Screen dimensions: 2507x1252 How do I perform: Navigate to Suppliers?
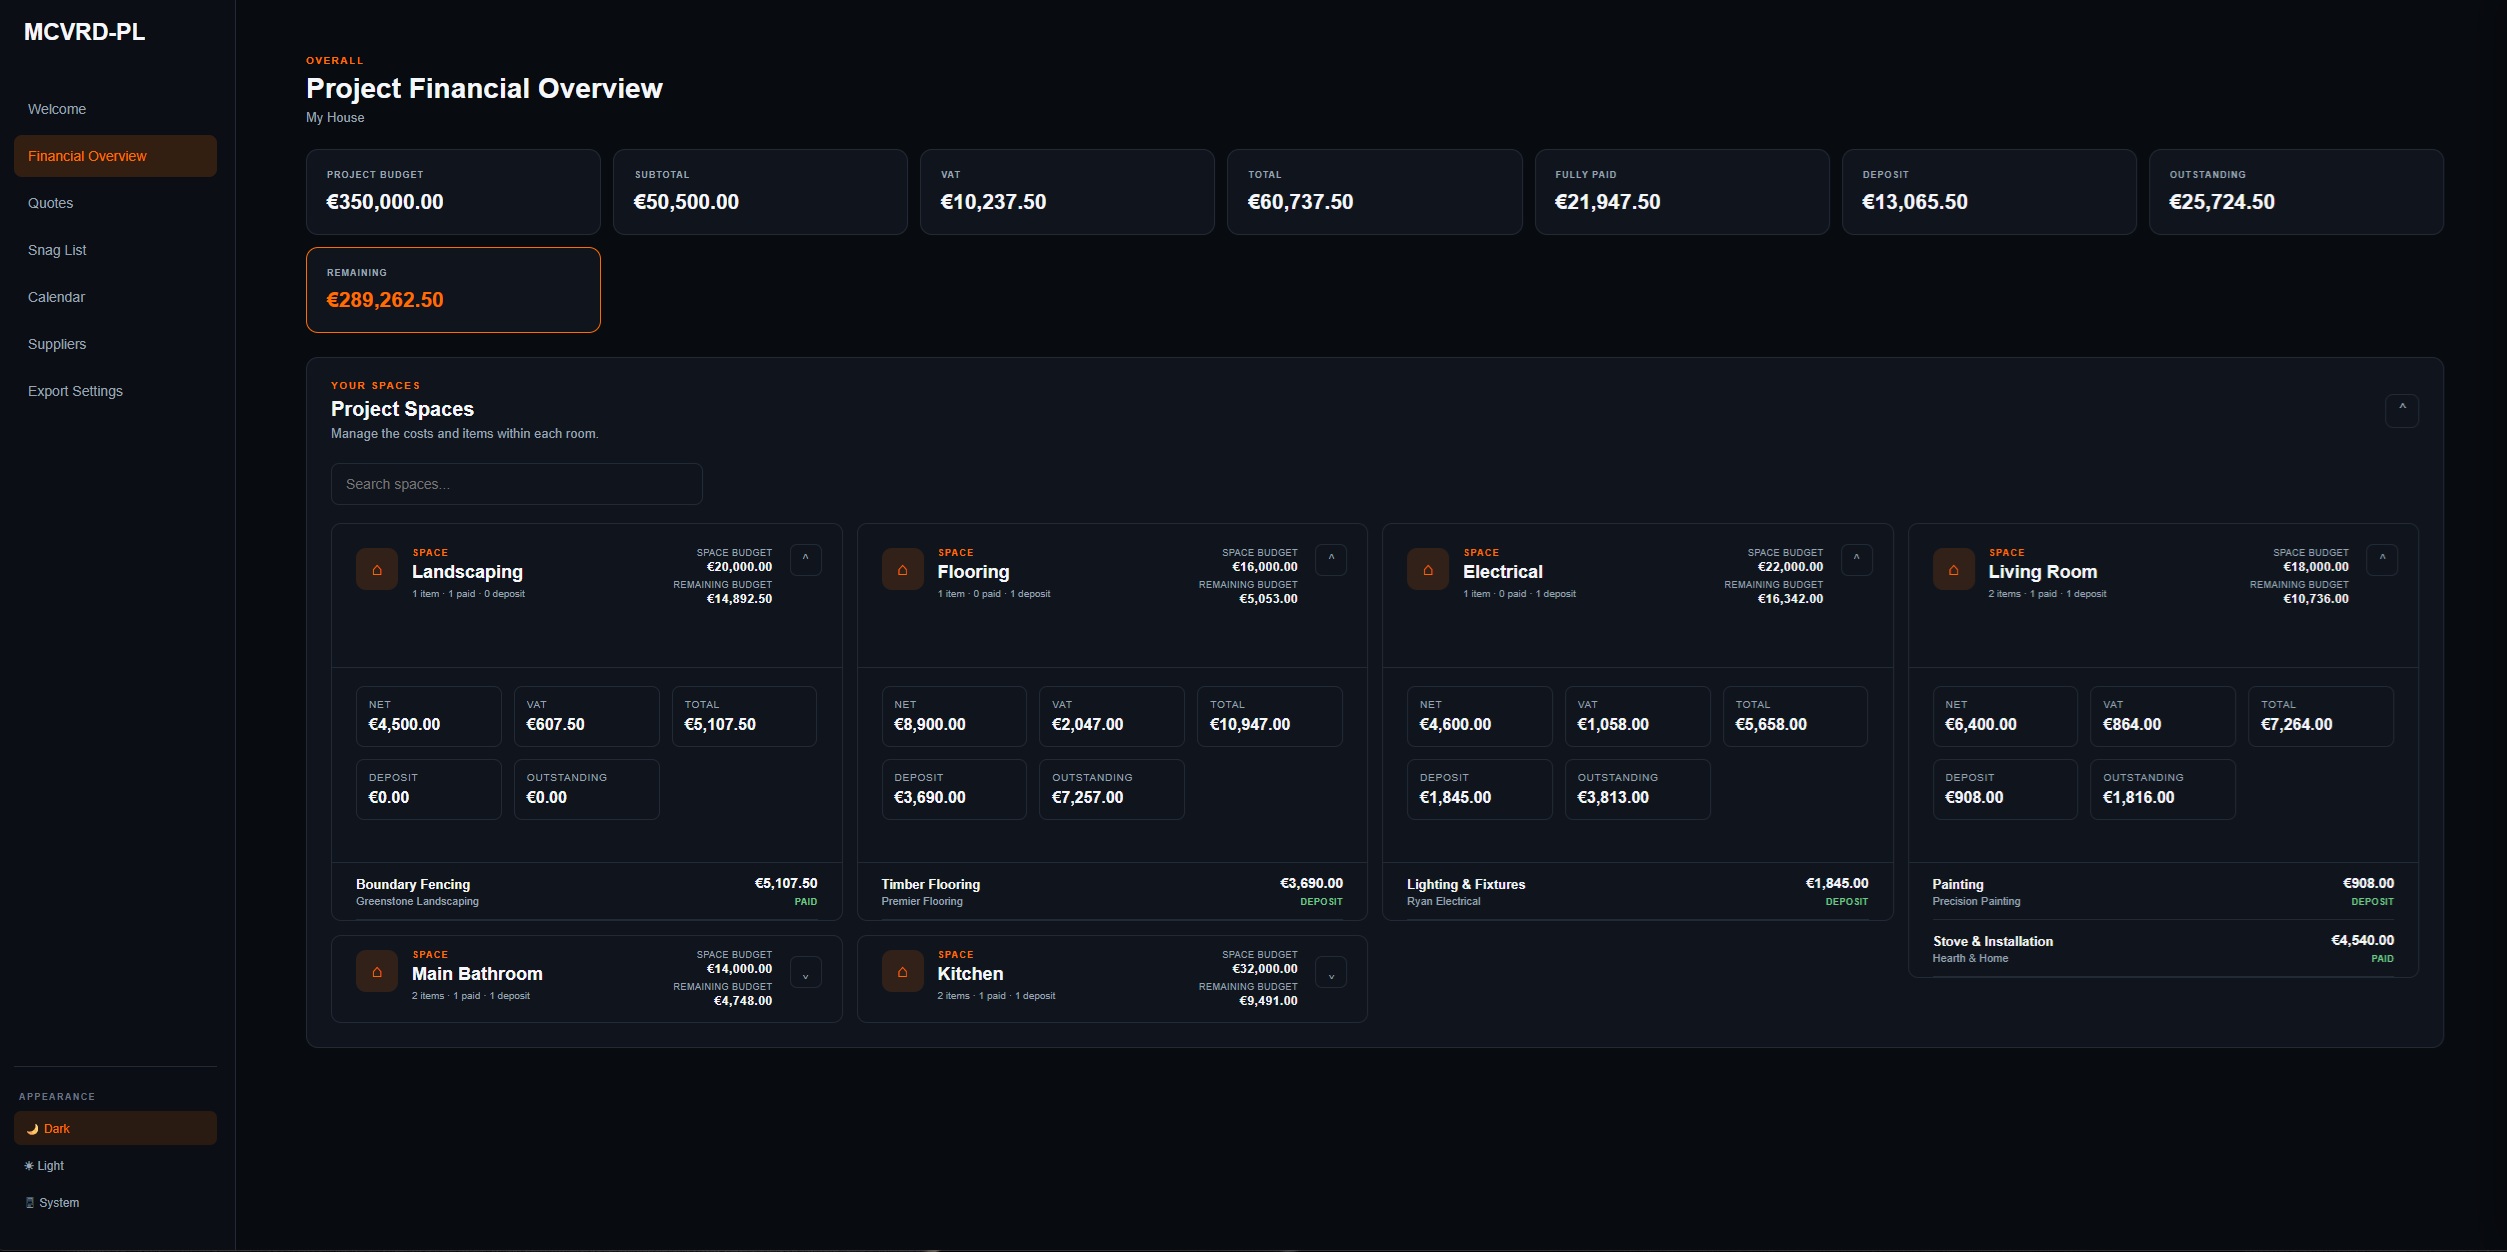pos(115,344)
